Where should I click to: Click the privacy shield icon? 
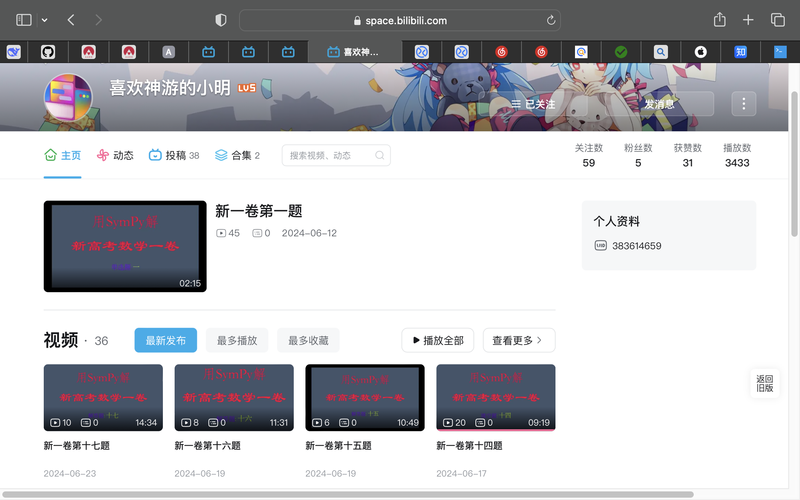pyautogui.click(x=221, y=20)
